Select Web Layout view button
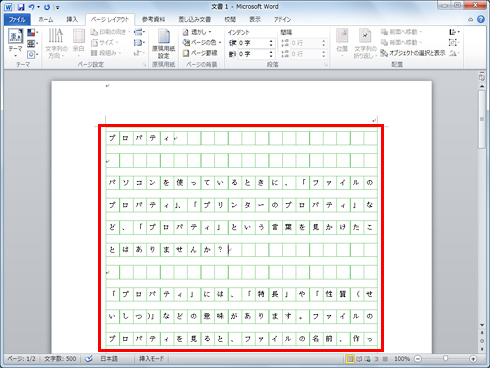Viewport: 490px width, 368px height. tap(367, 359)
